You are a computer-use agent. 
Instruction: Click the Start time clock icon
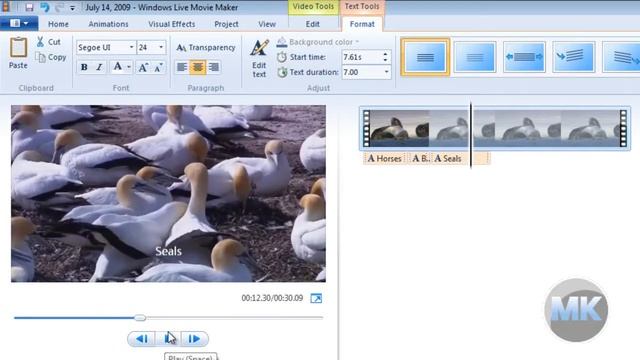click(282, 57)
